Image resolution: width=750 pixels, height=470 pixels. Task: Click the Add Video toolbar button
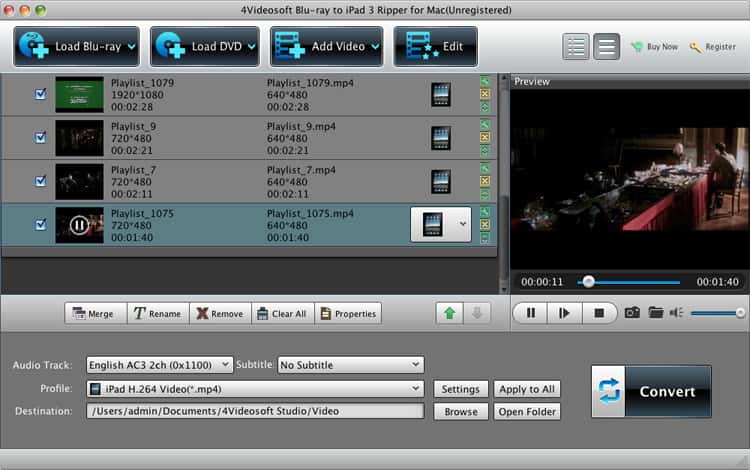click(327, 46)
